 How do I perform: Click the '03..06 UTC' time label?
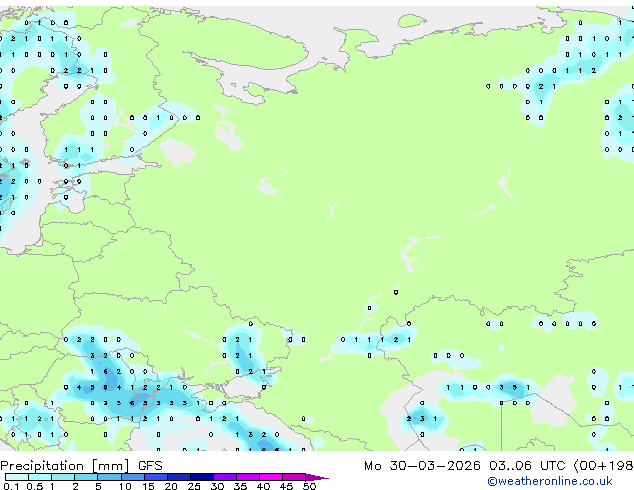click(x=527, y=466)
